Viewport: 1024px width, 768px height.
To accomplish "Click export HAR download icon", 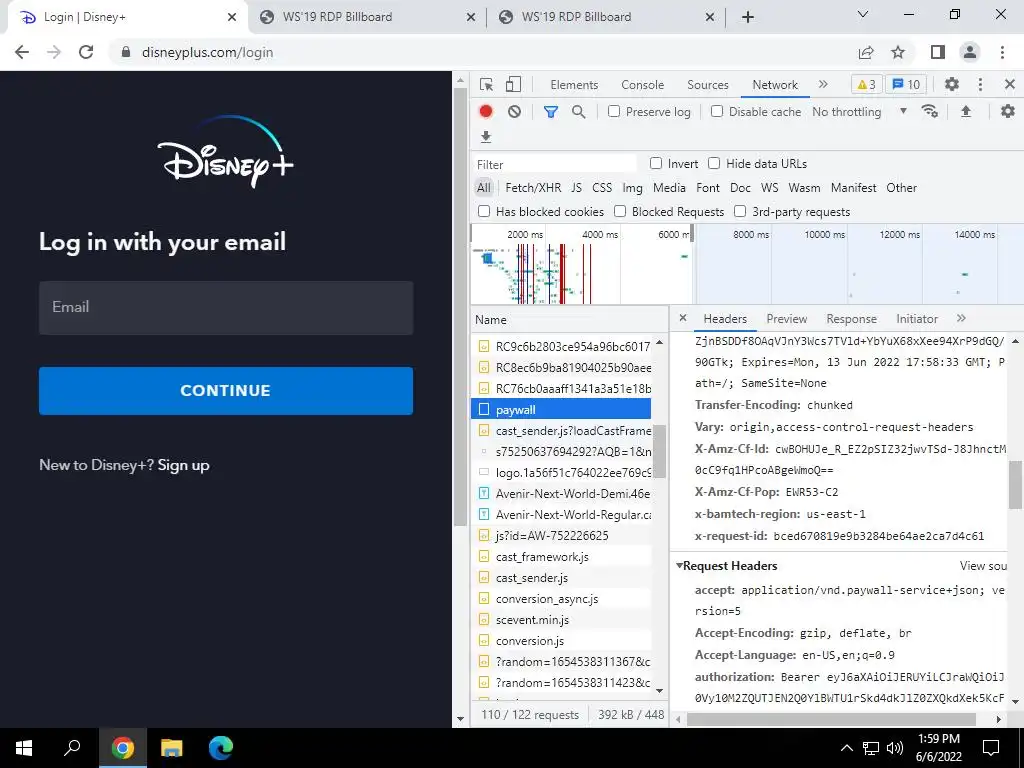I will tap(486, 136).
